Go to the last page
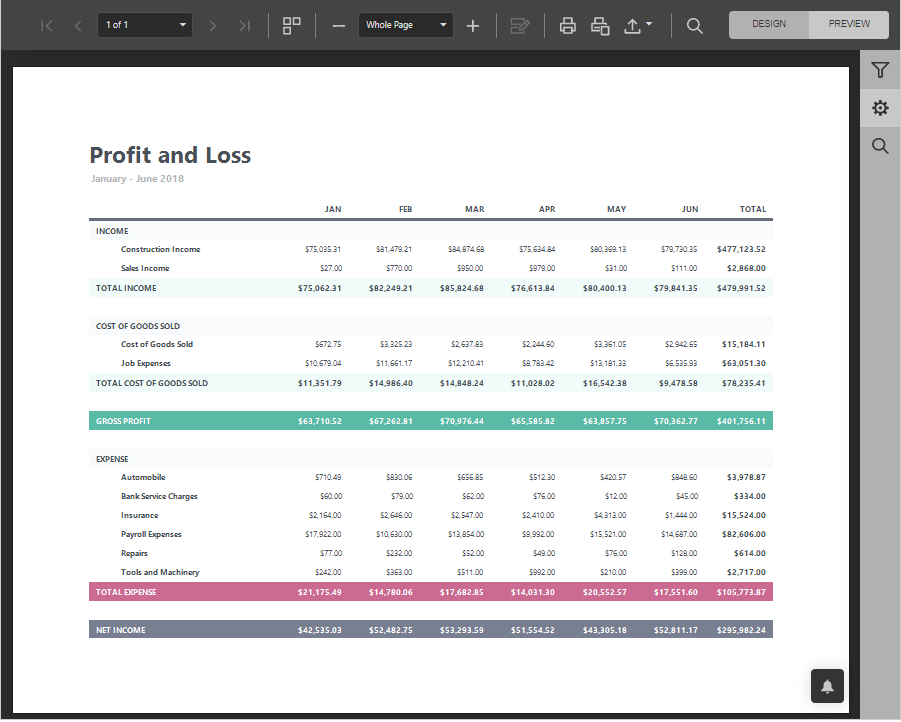Image resolution: width=901 pixels, height=722 pixels. pyautogui.click(x=244, y=25)
